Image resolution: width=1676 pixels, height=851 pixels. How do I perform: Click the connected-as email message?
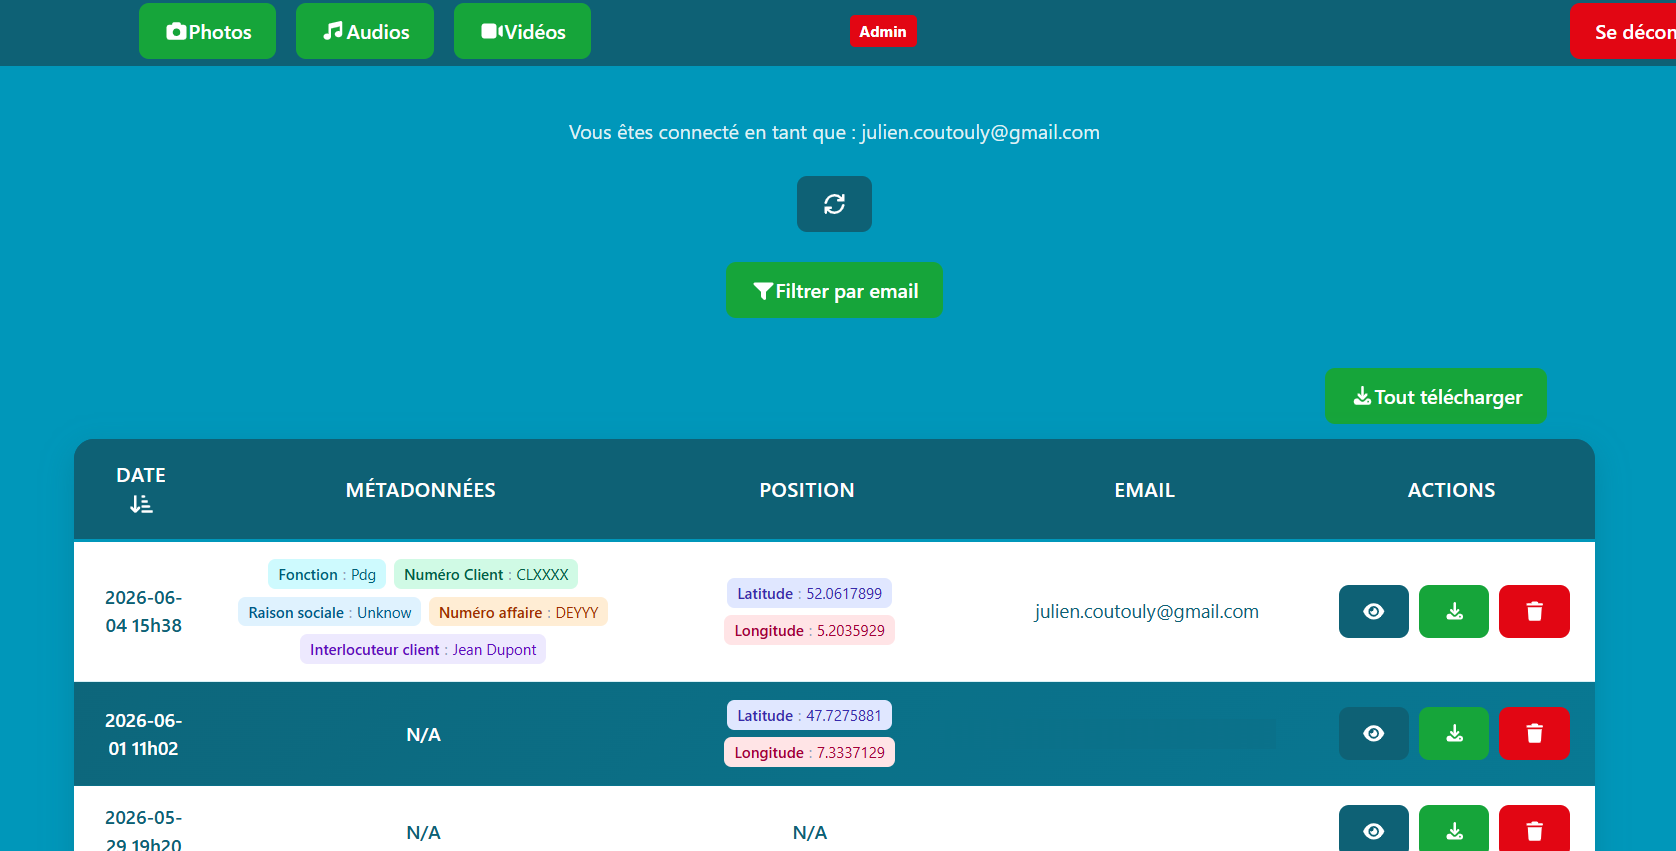[834, 132]
